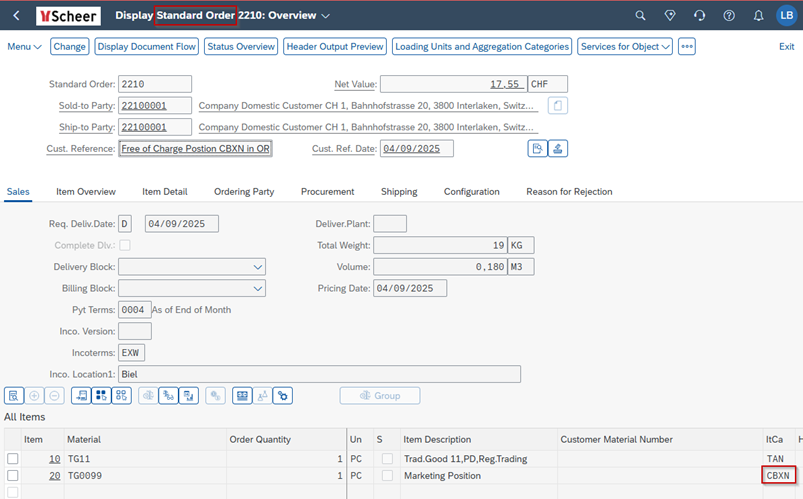Click the schedule lines chart icon
The image size is (803, 499).
click(189, 396)
